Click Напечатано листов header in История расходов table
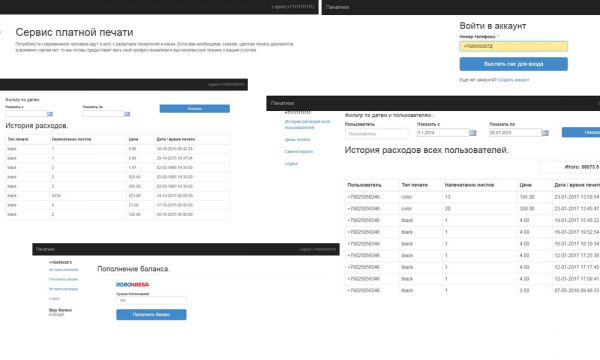Screen dimensions: 600x360 pos(72,139)
